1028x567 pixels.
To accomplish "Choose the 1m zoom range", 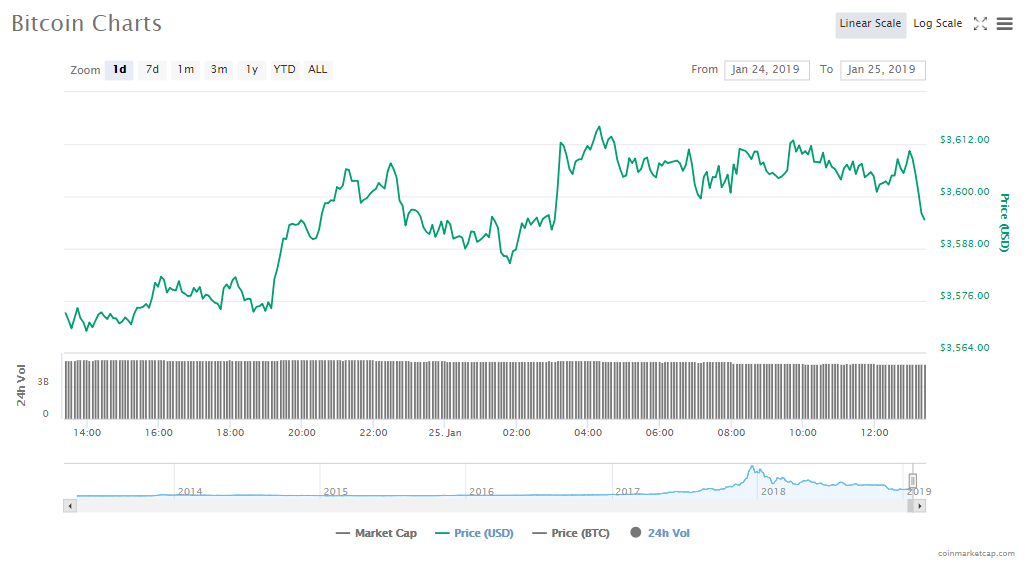I will point(186,70).
